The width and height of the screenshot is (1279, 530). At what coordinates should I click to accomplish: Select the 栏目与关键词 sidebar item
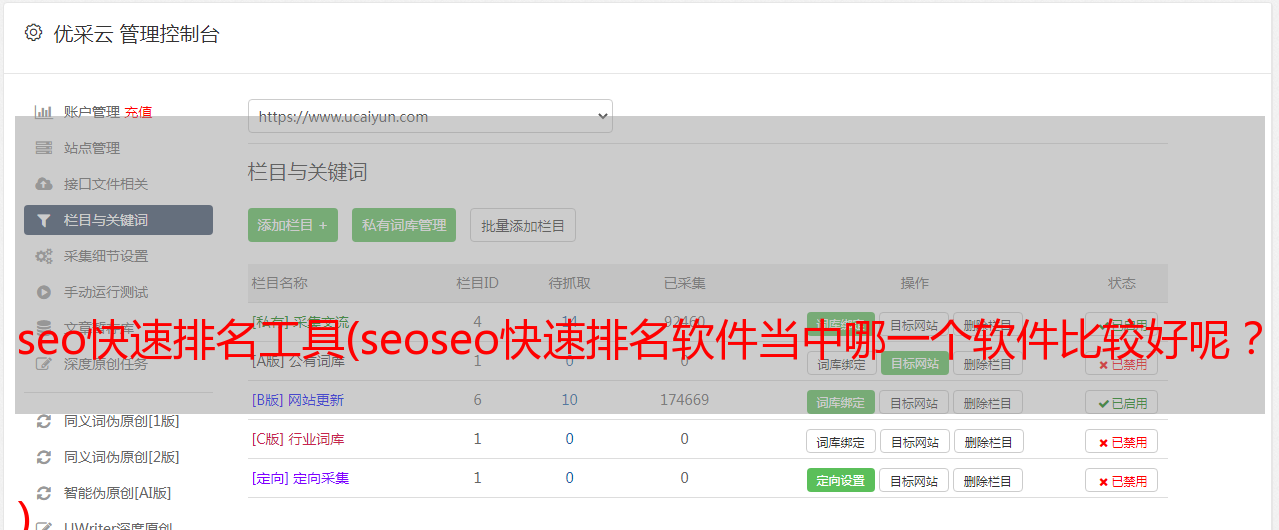[118, 220]
